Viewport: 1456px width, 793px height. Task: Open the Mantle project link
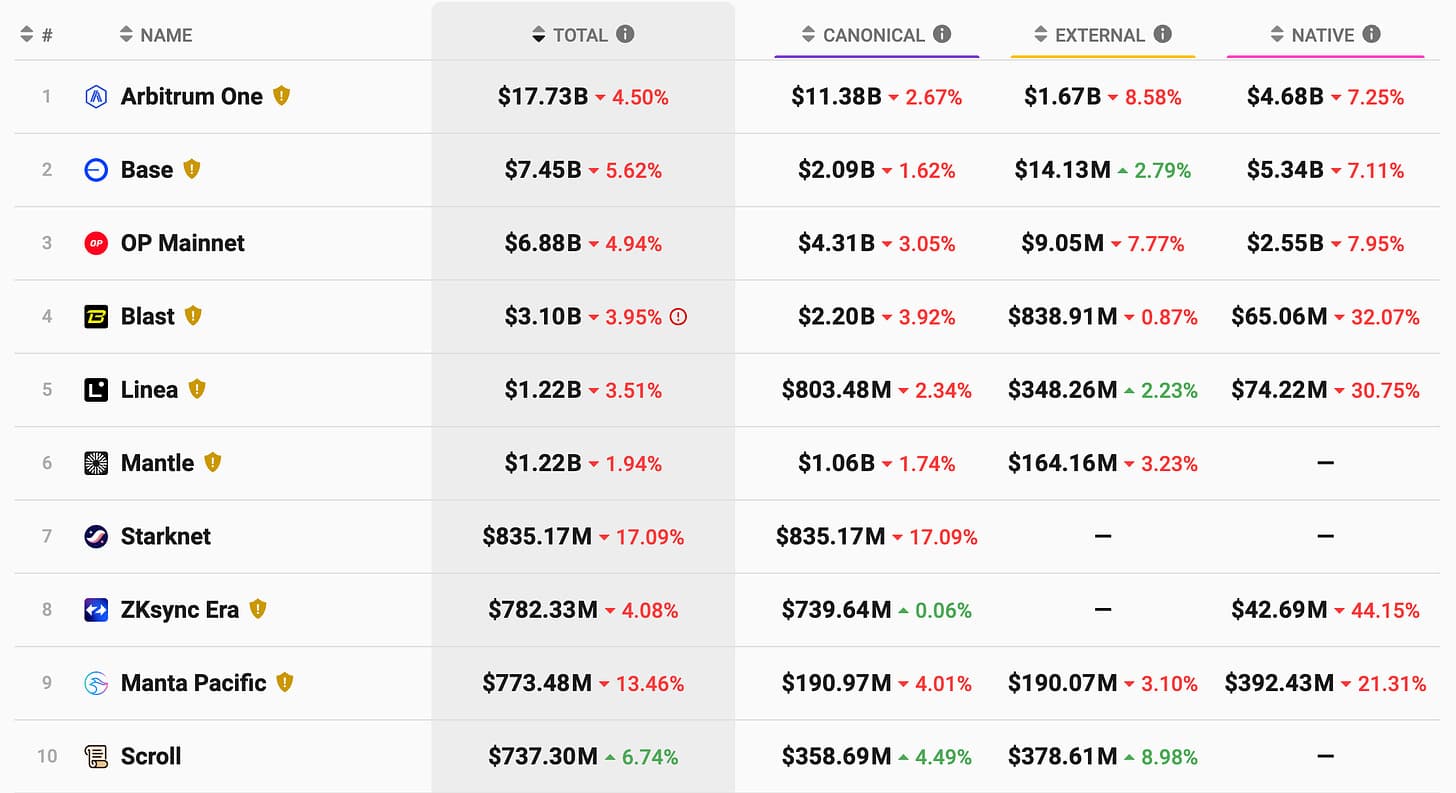pos(158,463)
